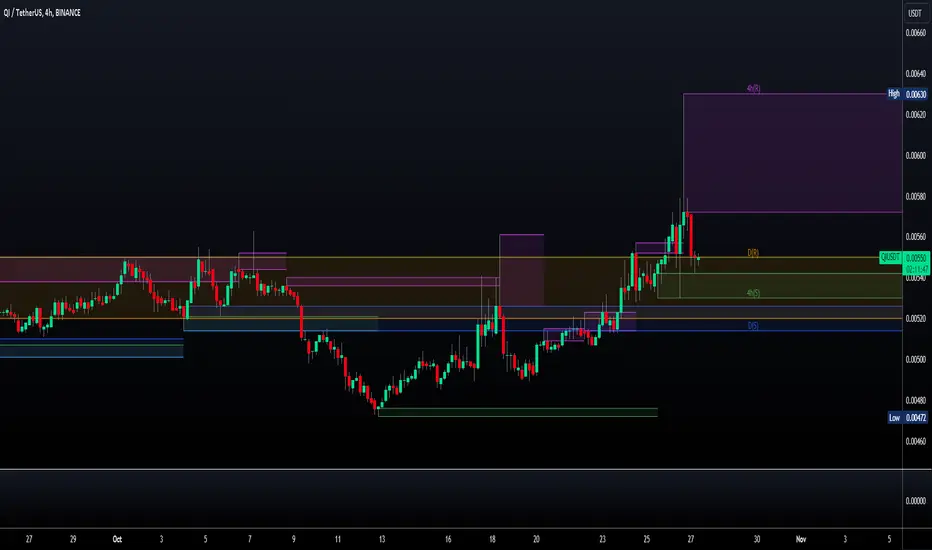Click 0.00460 on the price axis
932x550 pixels.
click(915, 441)
